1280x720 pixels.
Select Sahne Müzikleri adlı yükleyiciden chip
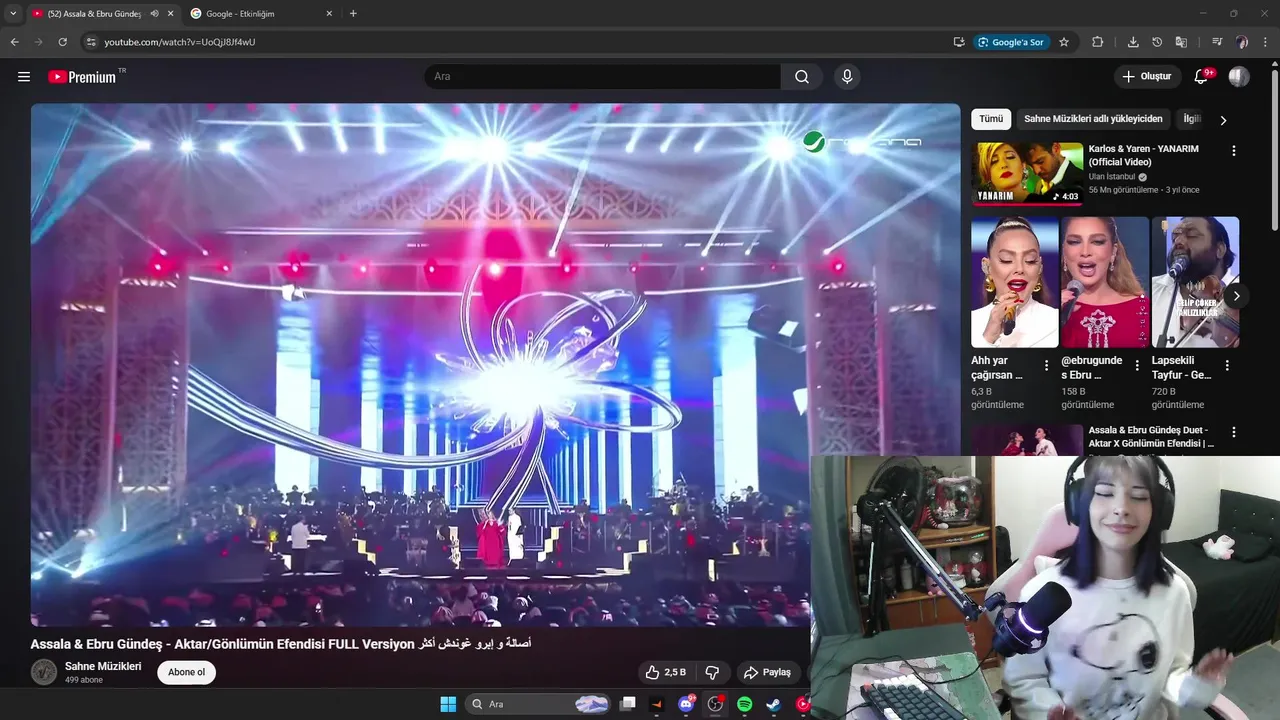(1093, 119)
